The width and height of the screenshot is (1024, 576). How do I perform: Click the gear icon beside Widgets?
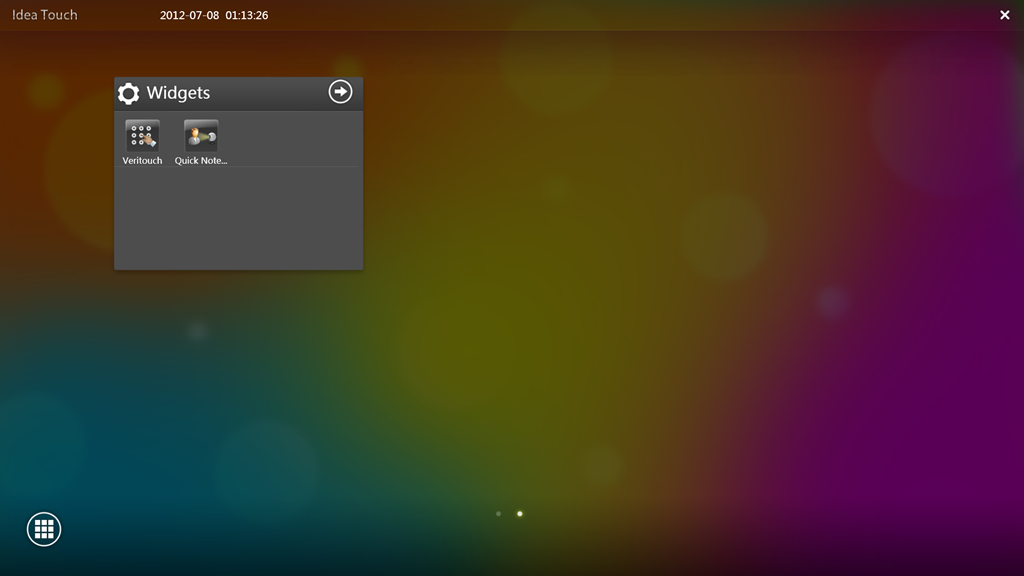coord(128,93)
